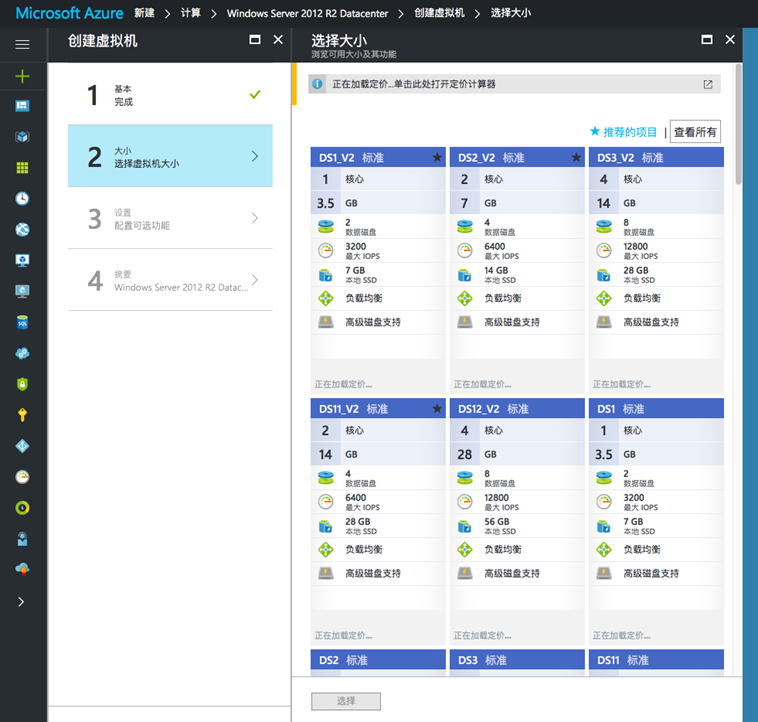Click the 正在加载定价 pricing calculator banner
Screen dimensions: 758x722
tap(514, 84)
